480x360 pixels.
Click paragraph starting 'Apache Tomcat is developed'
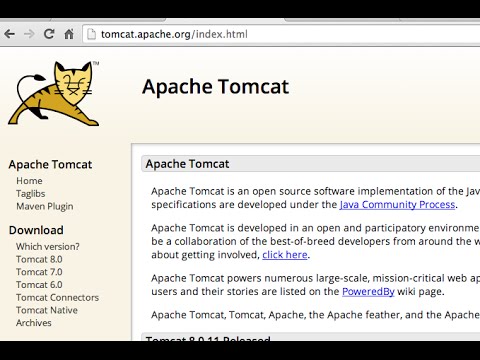tap(315, 241)
